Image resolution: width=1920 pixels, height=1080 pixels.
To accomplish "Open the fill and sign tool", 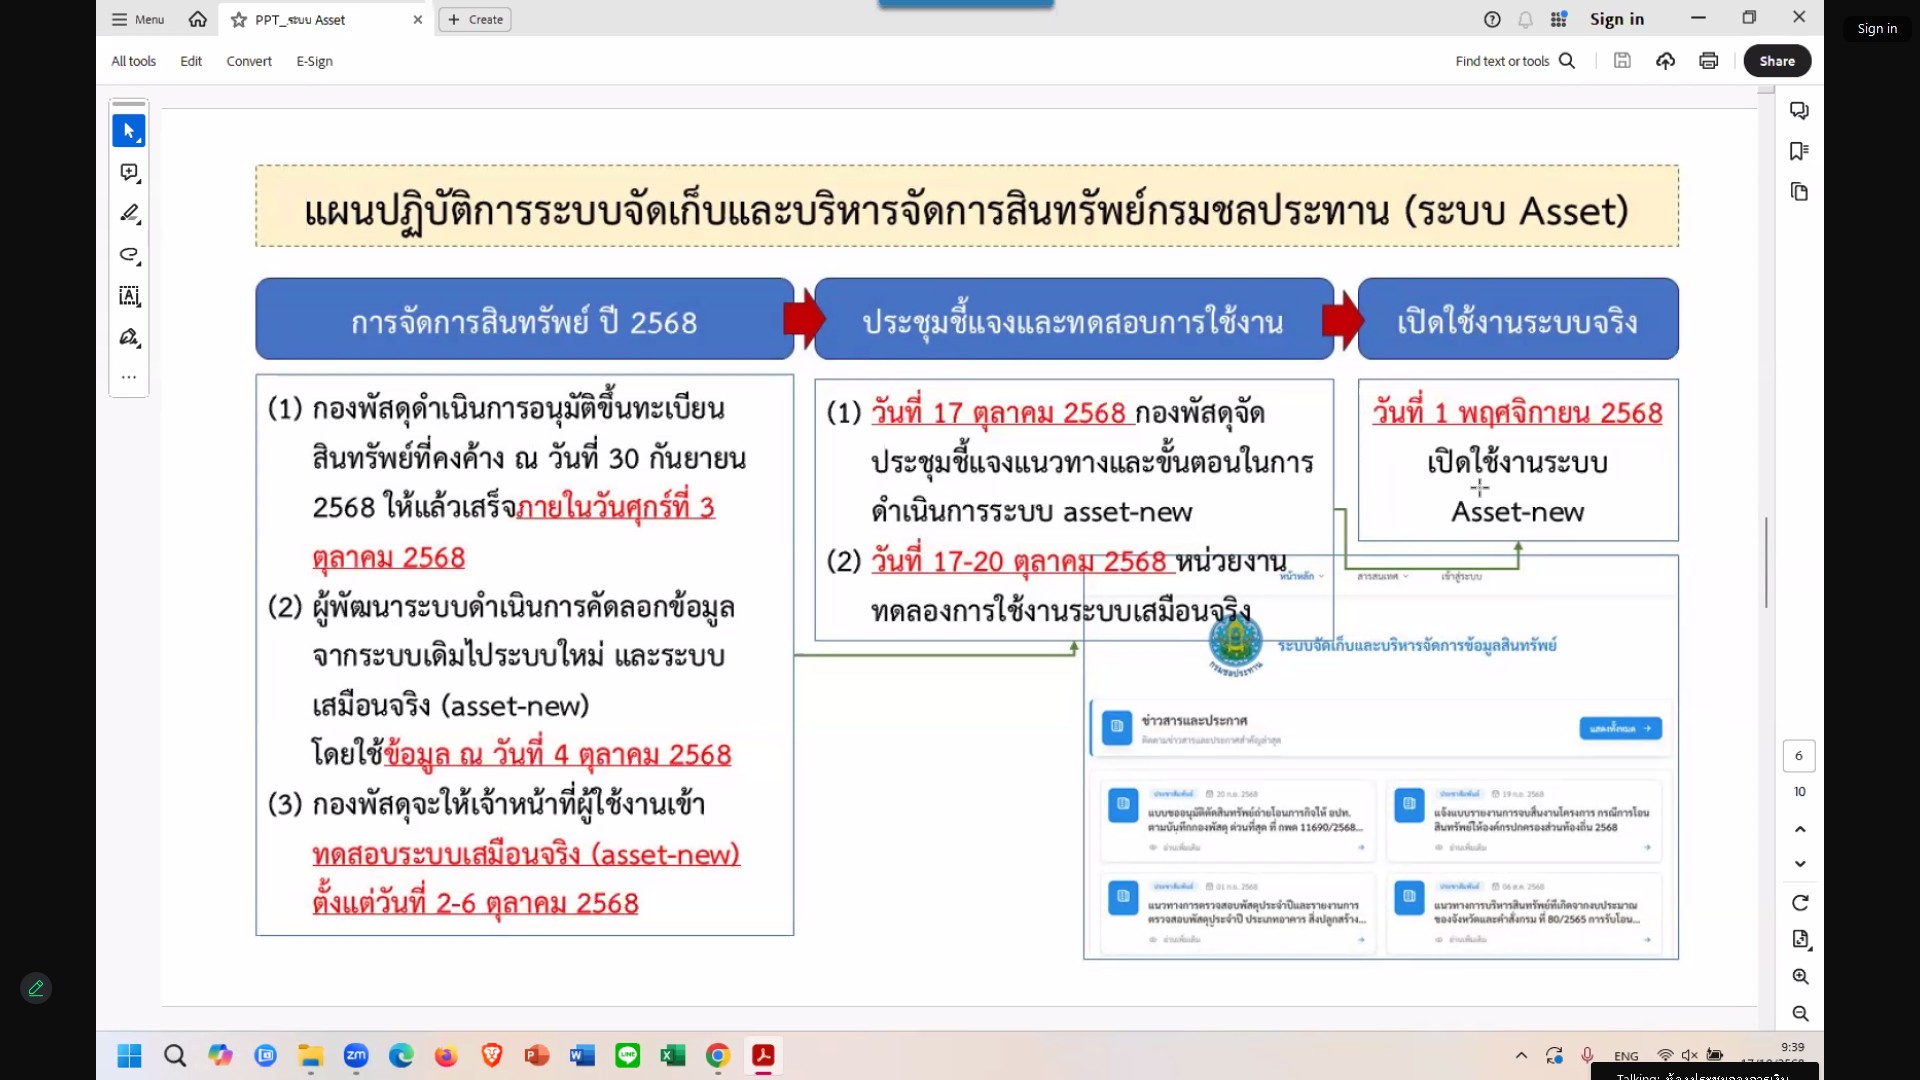I will click(x=129, y=337).
